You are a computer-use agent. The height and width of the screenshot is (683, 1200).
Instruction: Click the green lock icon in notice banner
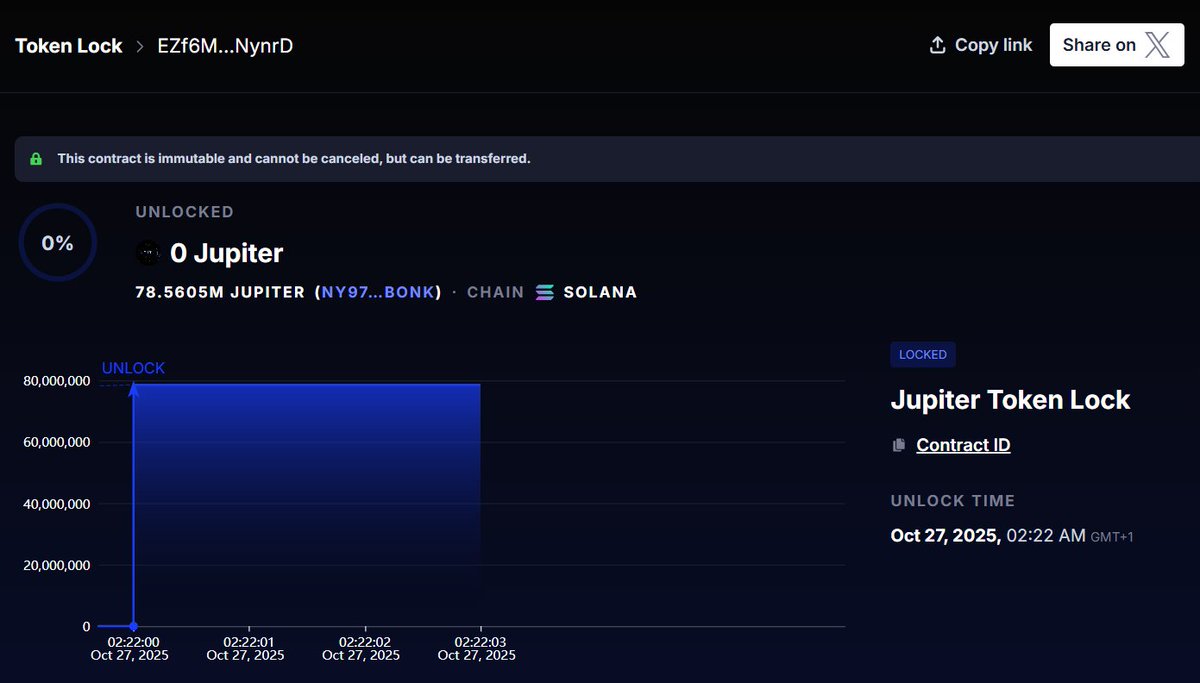coord(36,159)
